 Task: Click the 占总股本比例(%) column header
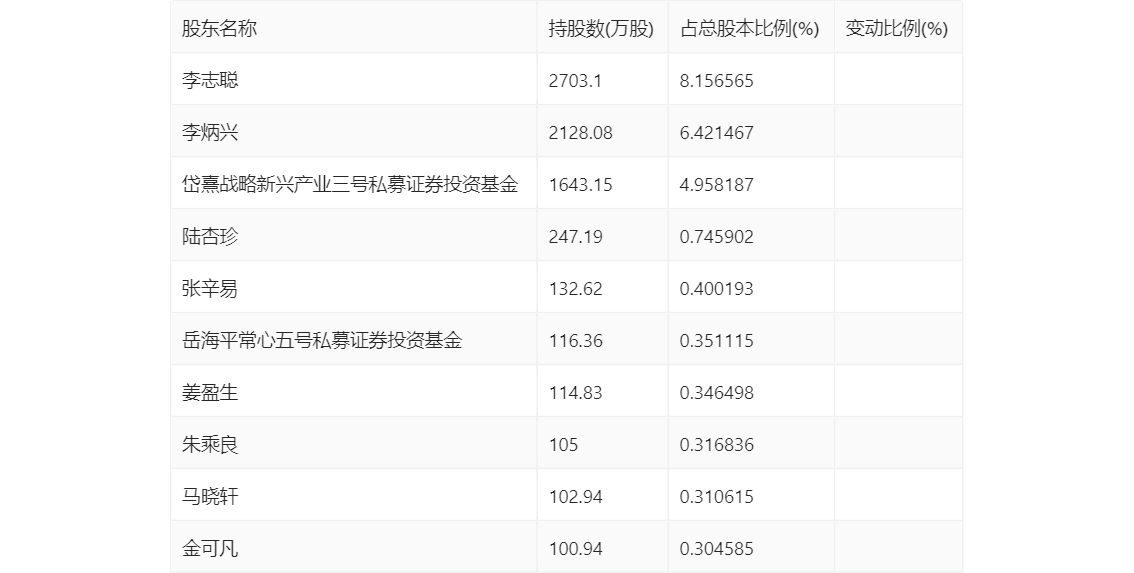[749, 29]
